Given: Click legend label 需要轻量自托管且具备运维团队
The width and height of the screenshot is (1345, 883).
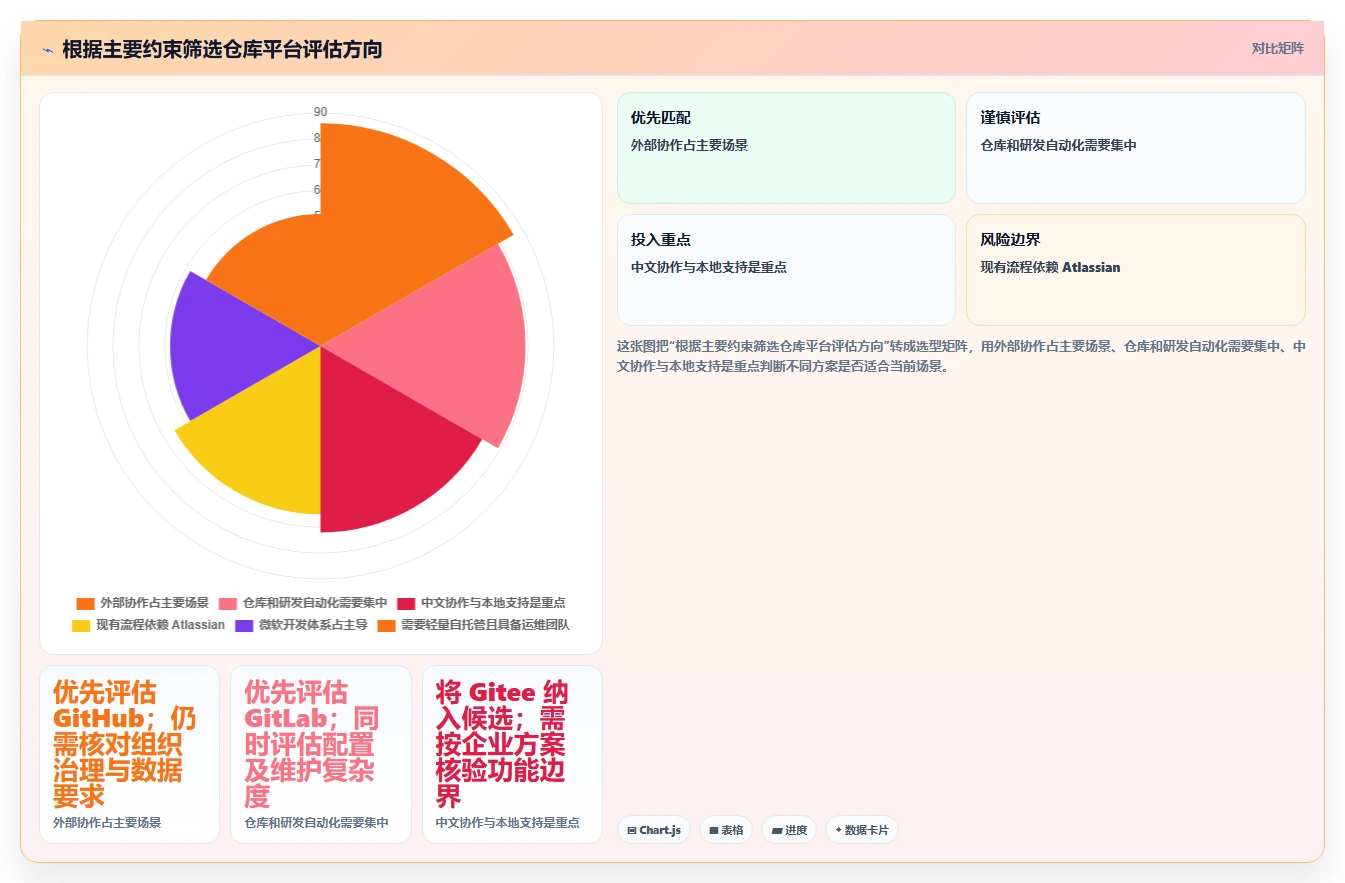Looking at the screenshot, I should [485, 625].
